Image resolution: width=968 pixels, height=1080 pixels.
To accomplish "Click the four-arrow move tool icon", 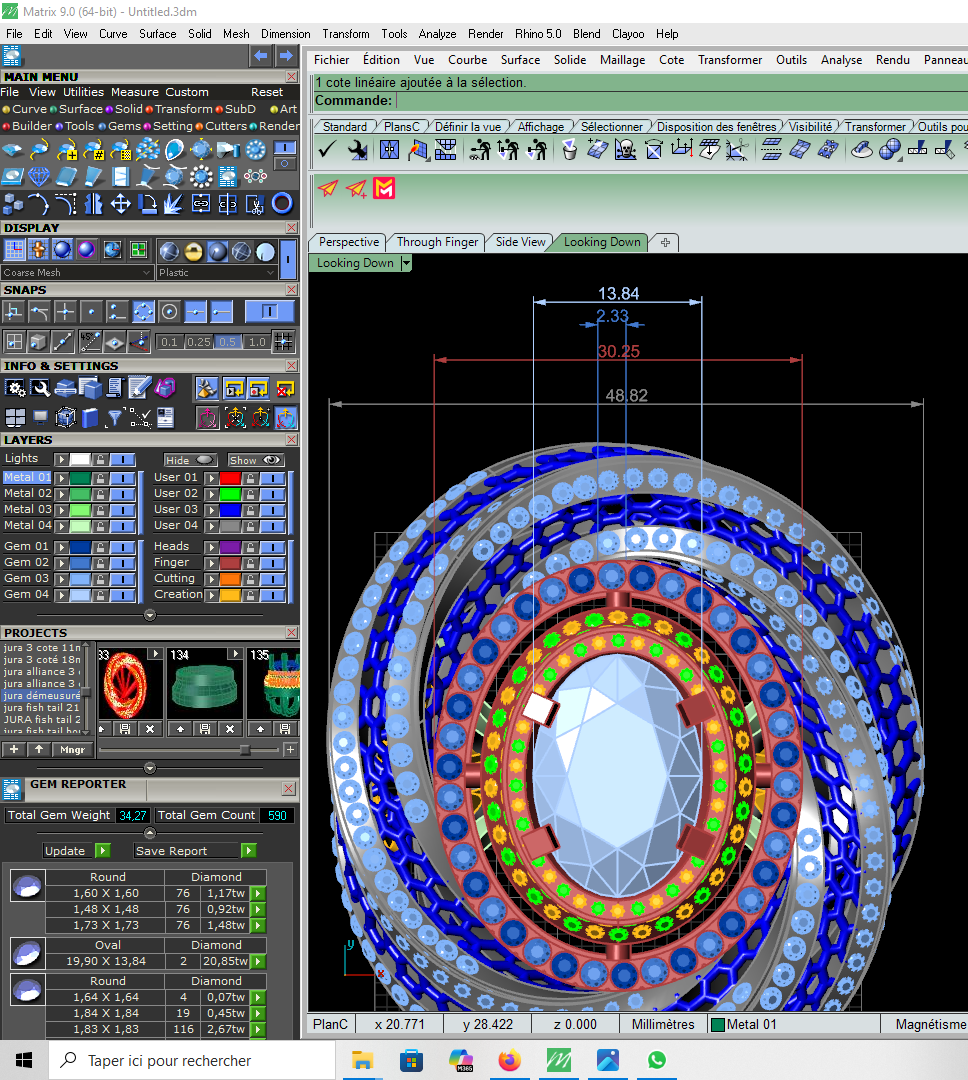I will tap(120, 204).
